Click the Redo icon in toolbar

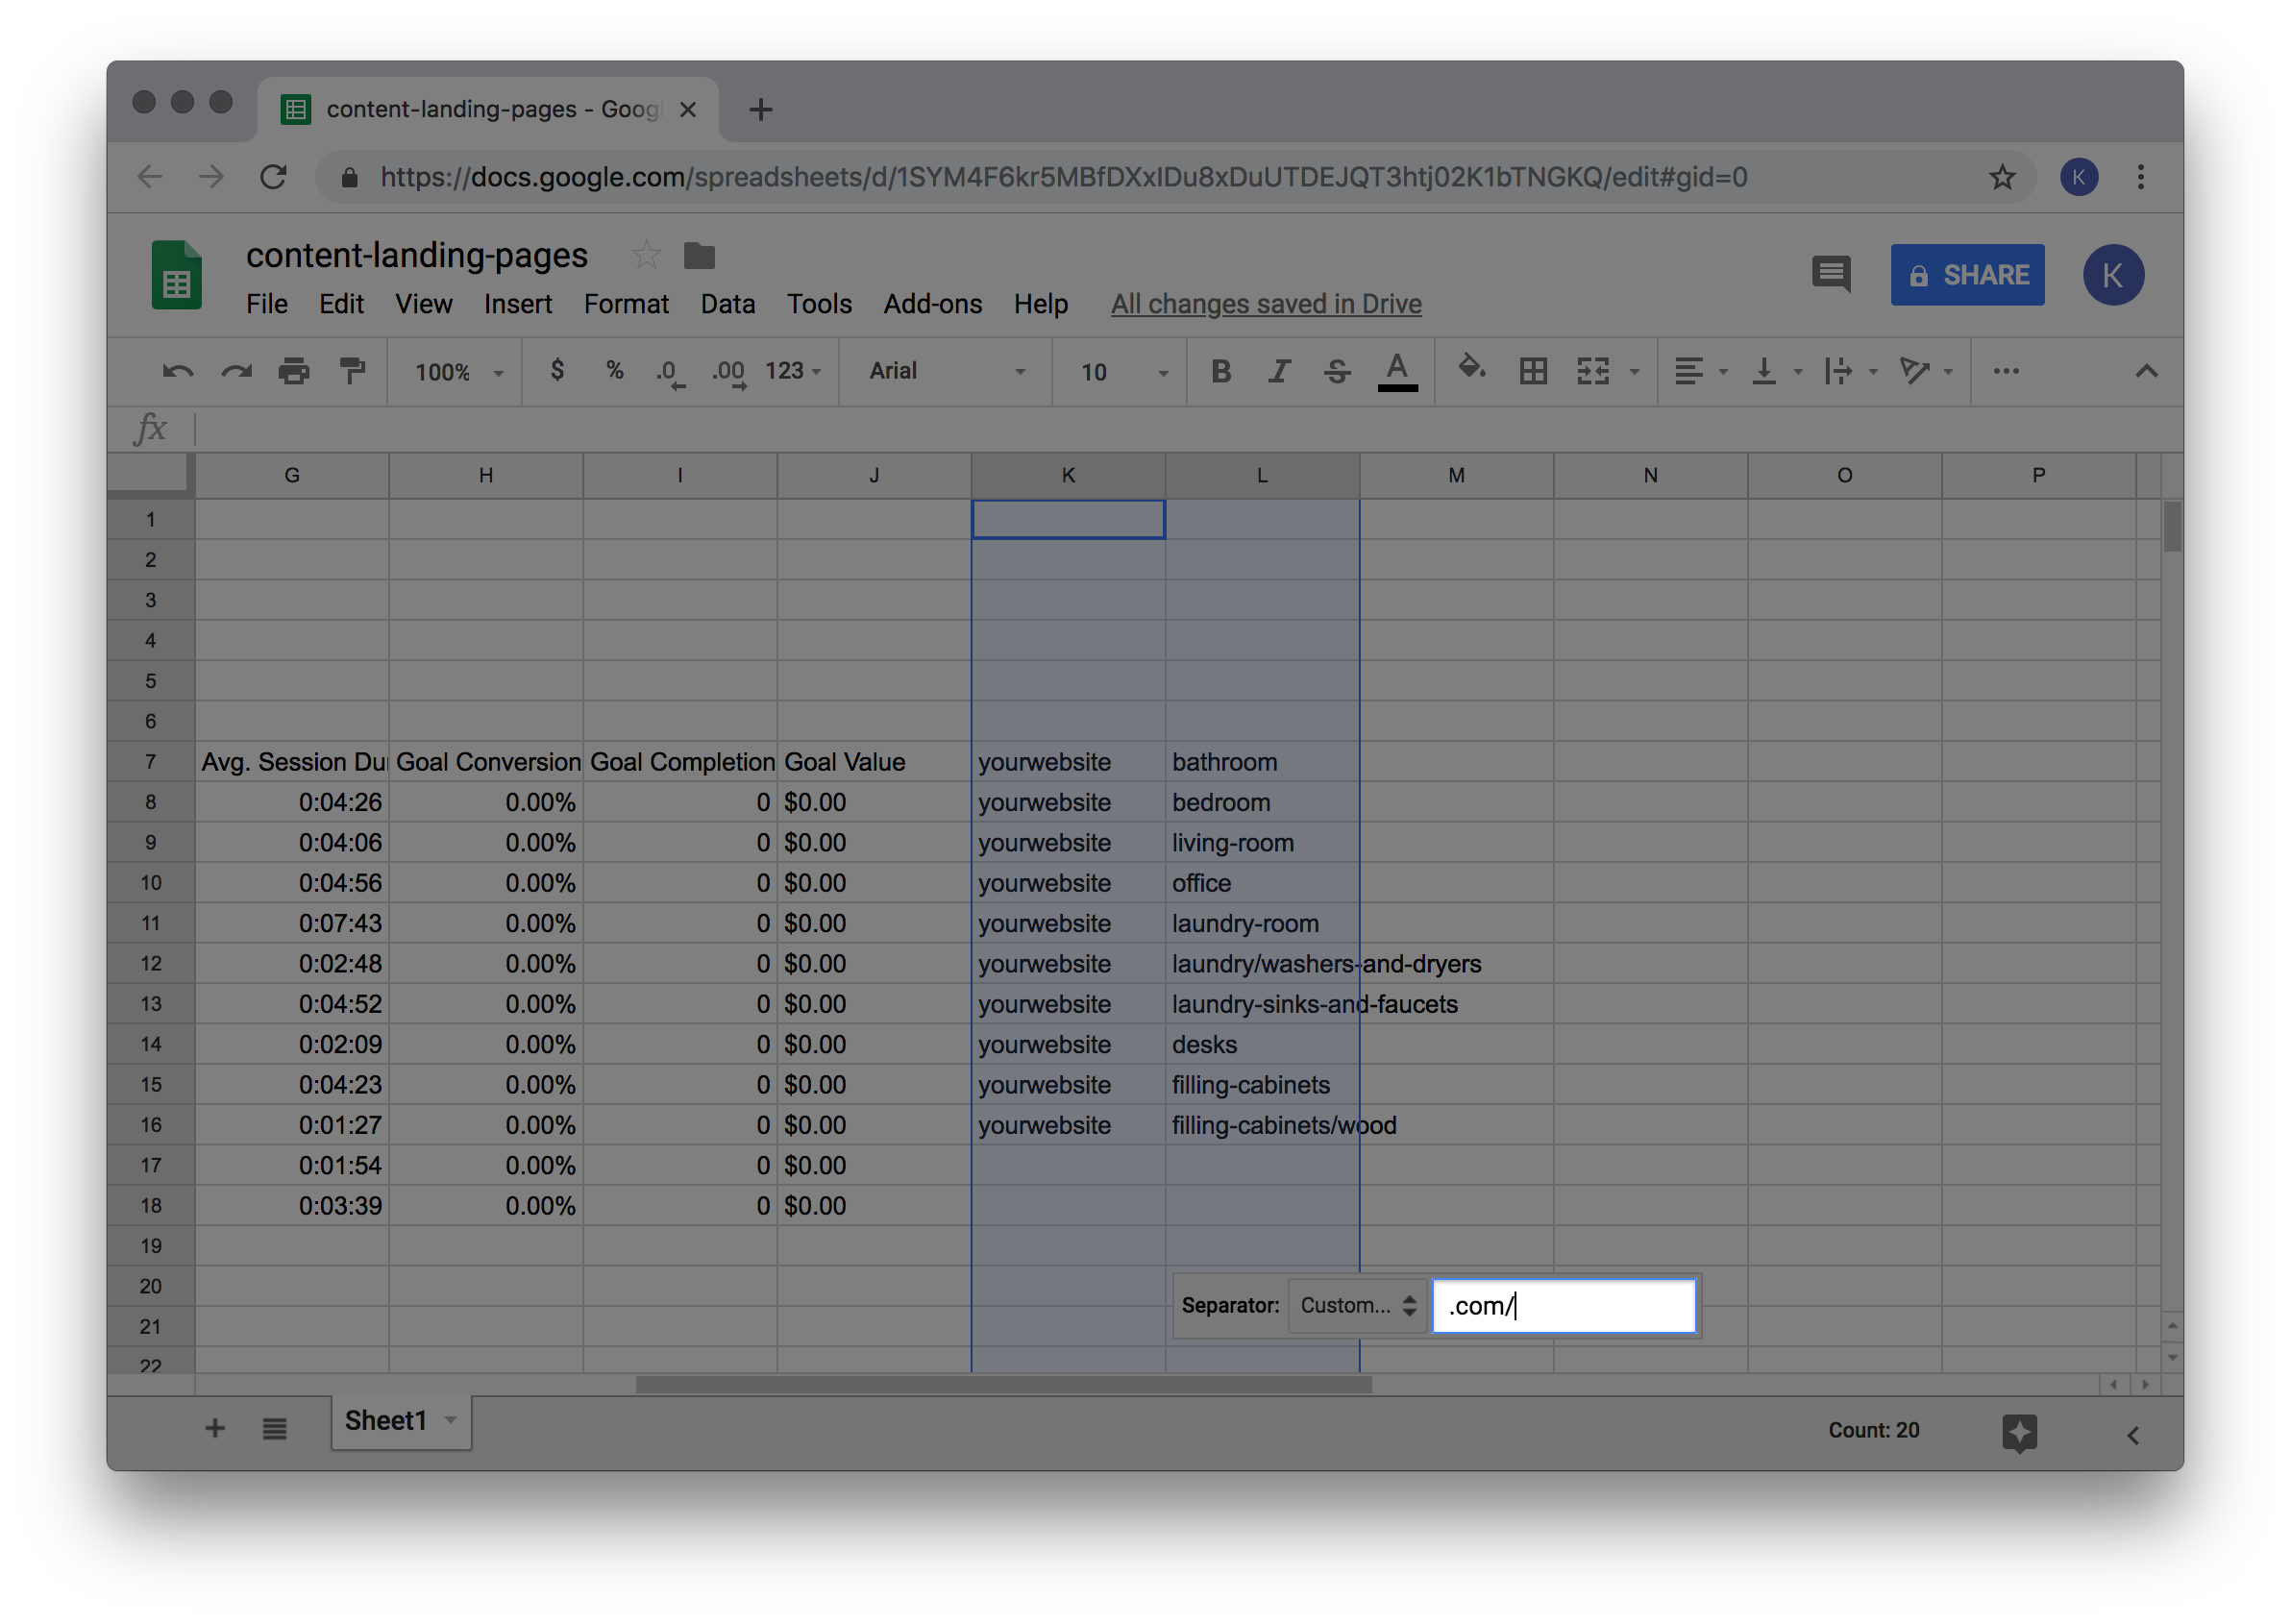click(236, 372)
